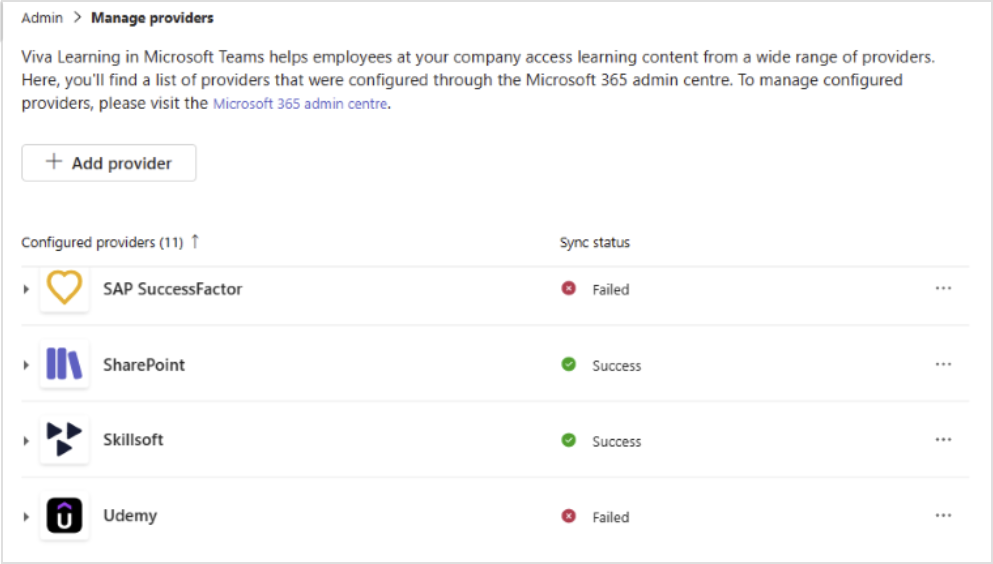Expand the Skillsoft provider row
993x564 pixels.
click(26, 441)
